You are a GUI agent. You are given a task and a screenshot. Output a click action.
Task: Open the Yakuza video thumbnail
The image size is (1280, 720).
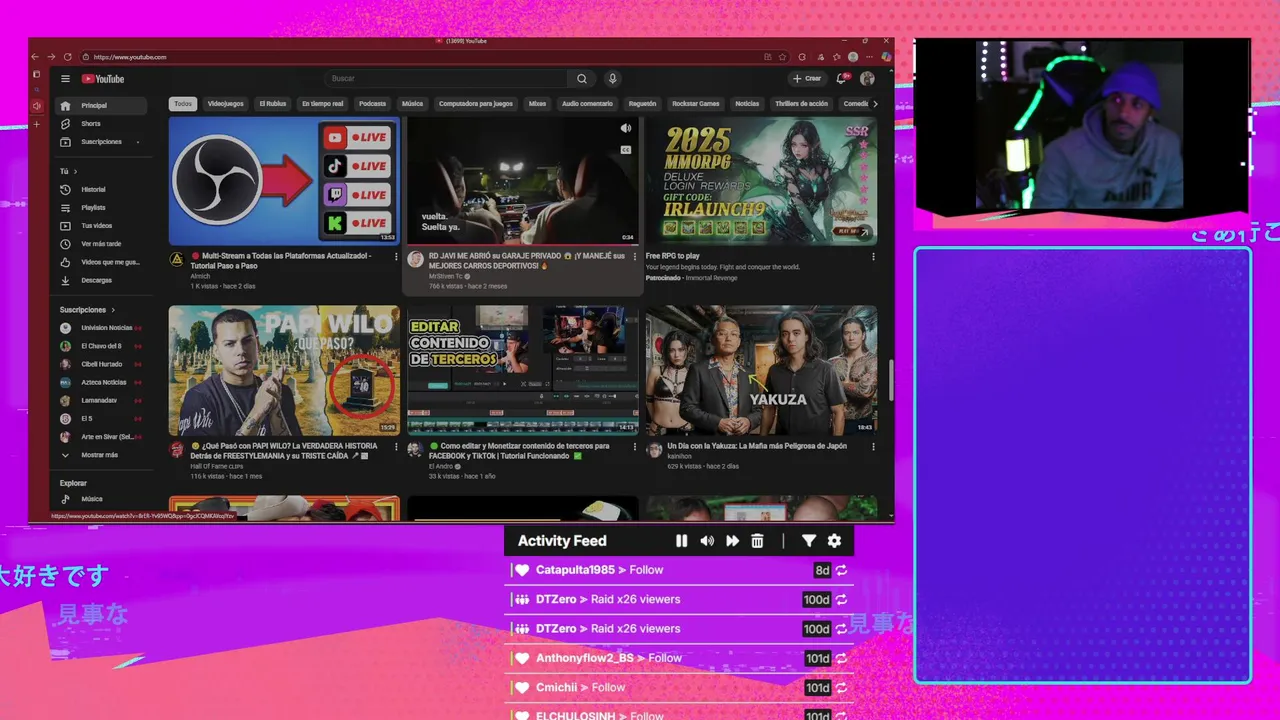coord(761,371)
